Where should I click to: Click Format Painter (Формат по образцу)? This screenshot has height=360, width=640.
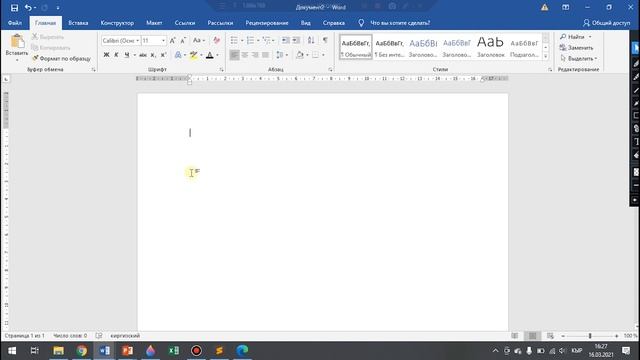coord(61,59)
